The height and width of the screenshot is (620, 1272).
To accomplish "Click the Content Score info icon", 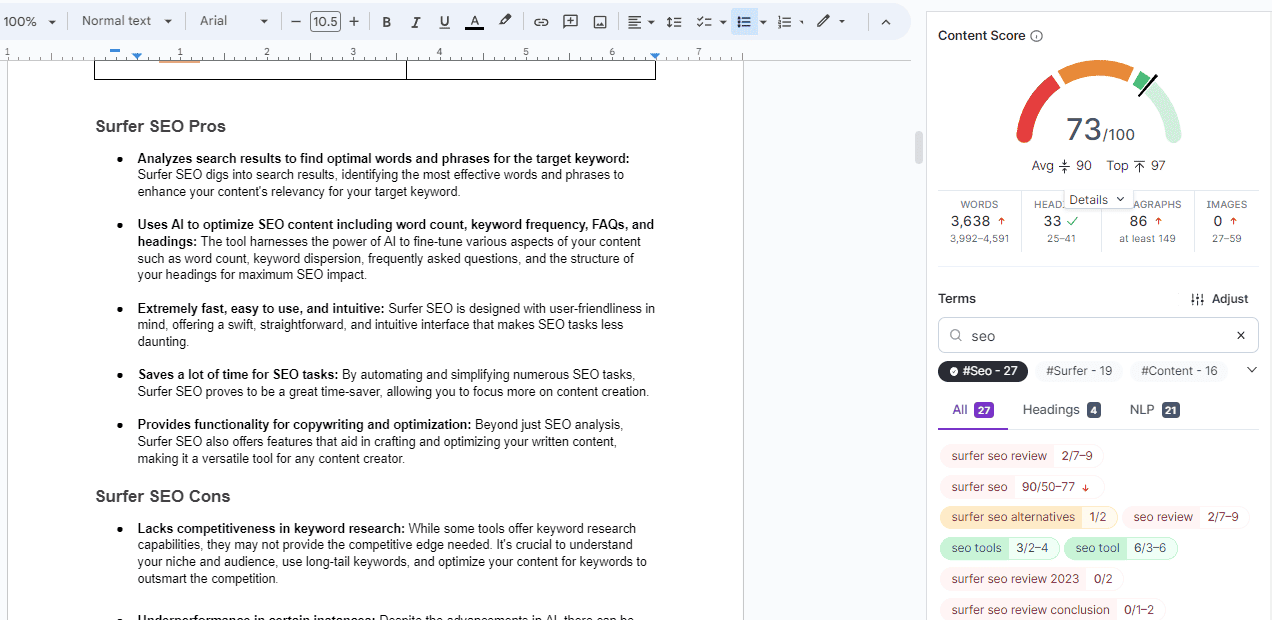I will (1037, 35).
